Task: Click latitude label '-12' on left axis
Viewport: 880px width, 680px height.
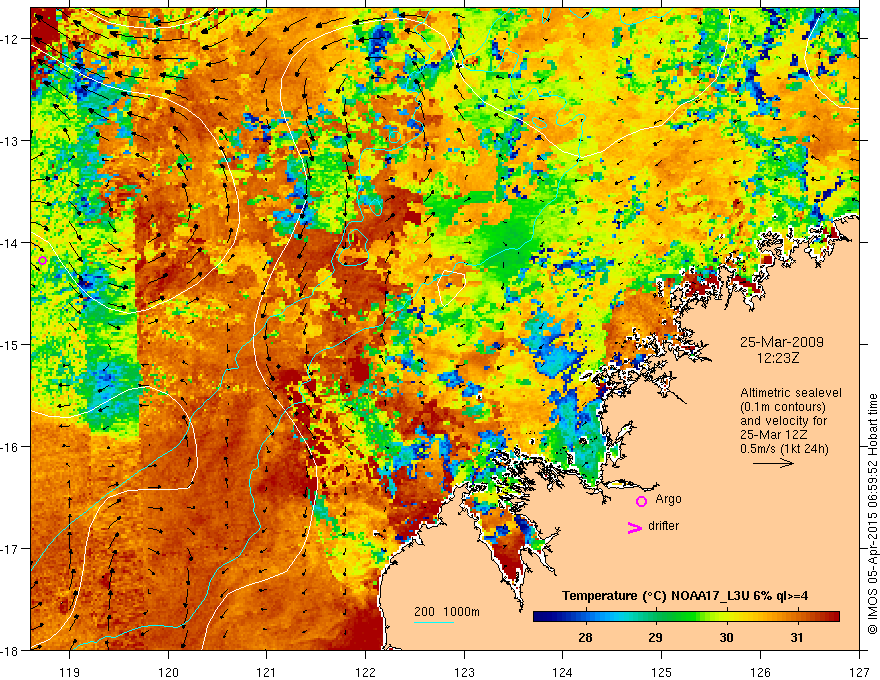Action: click(x=10, y=39)
